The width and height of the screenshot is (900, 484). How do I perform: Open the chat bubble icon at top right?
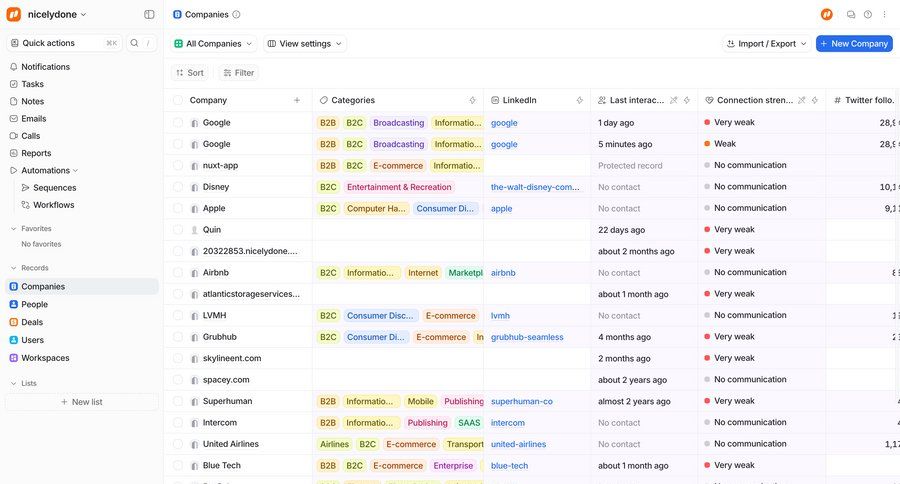click(851, 14)
